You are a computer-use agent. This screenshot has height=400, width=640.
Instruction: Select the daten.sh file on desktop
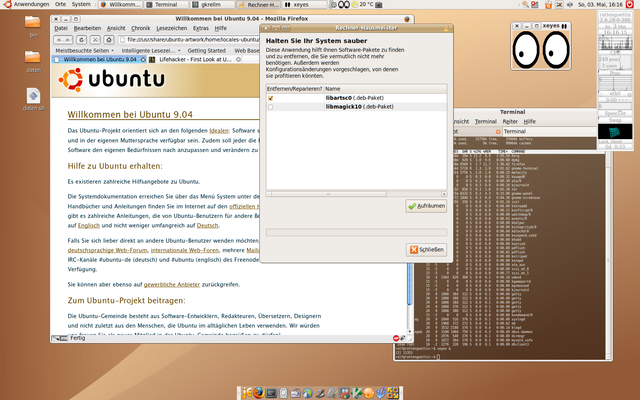33,99
